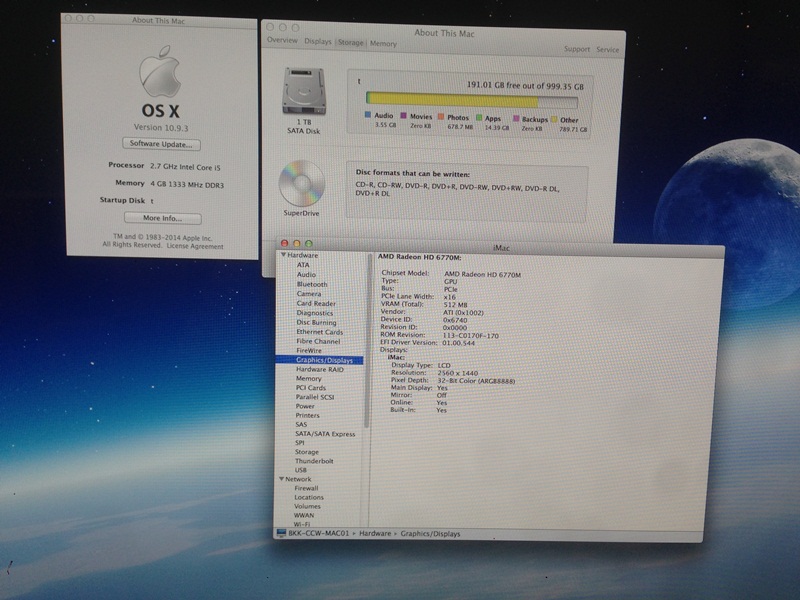Minimize the iMac System Information window
The image size is (800, 600).
296,243
